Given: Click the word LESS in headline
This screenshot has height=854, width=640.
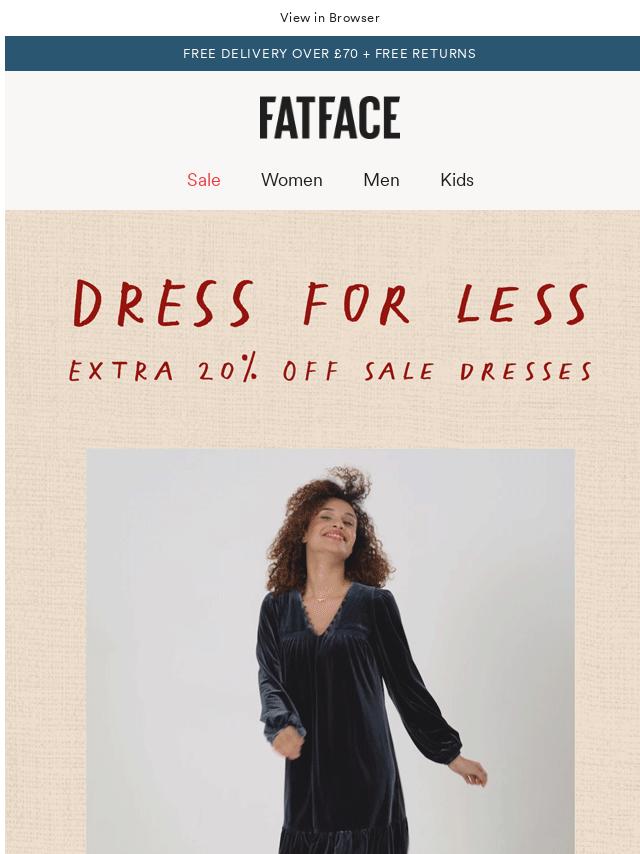Looking at the screenshot, I should (x=523, y=303).
